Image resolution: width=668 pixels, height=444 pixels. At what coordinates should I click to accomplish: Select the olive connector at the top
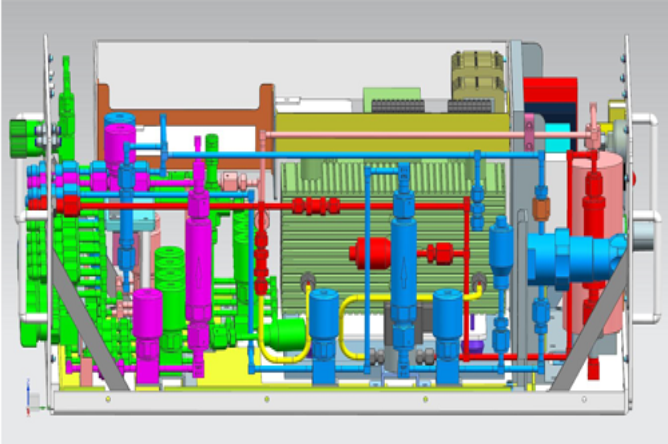coord(475,73)
